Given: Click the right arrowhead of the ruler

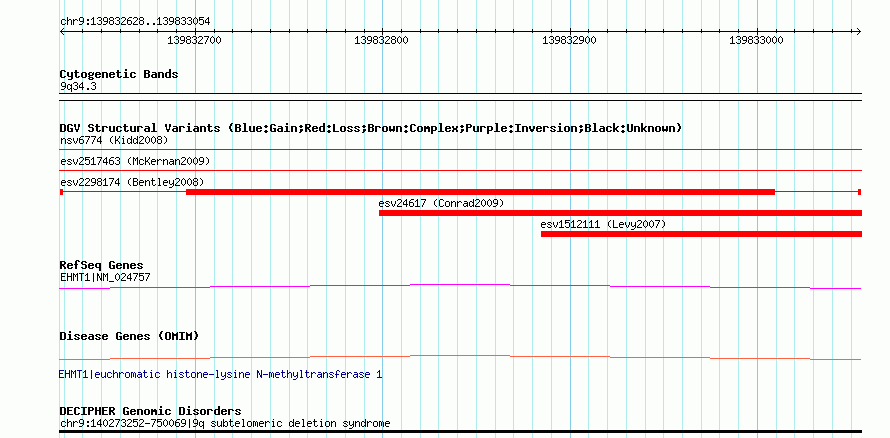Looking at the screenshot, I should [x=859, y=31].
